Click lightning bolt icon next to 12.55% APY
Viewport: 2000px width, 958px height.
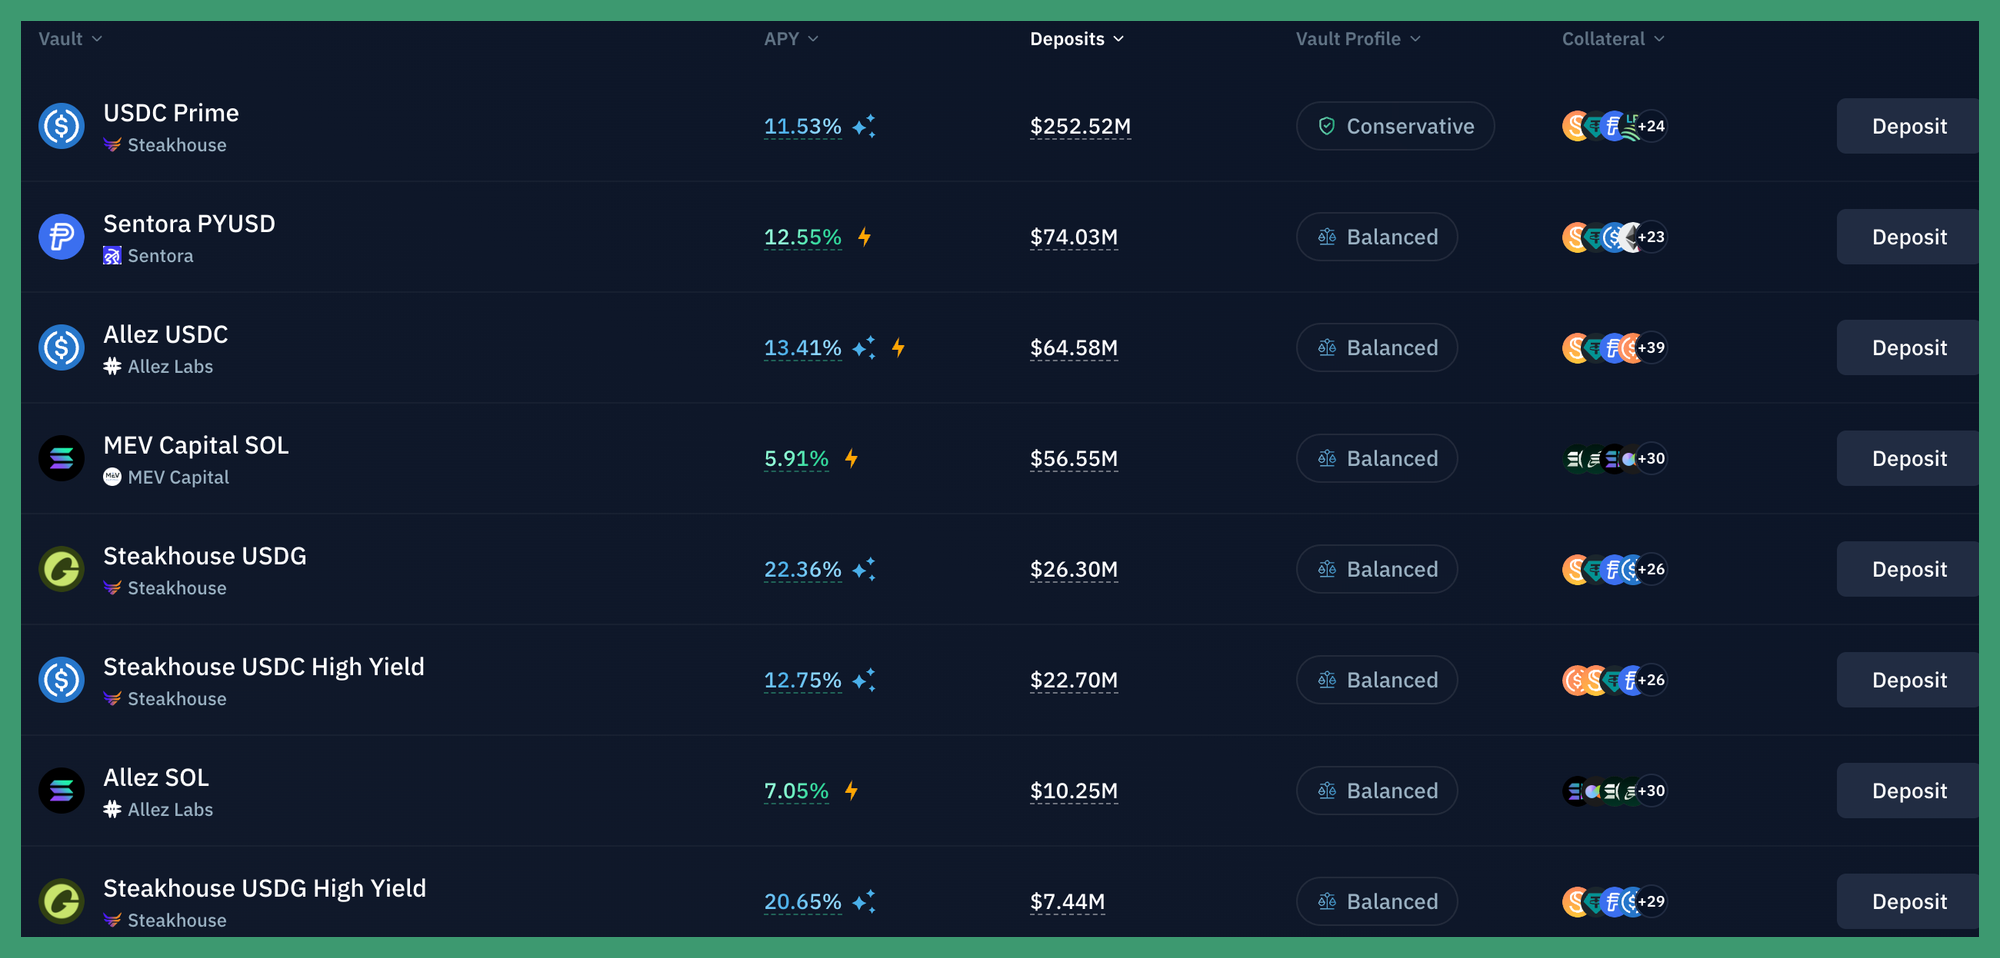pyautogui.click(x=864, y=237)
